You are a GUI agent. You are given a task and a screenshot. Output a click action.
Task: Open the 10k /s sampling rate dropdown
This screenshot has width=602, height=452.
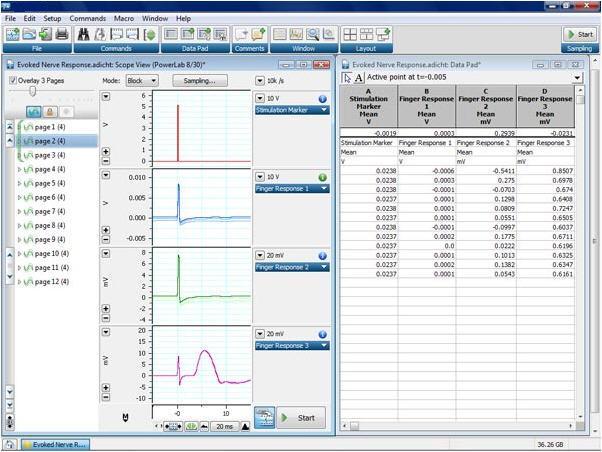tap(260, 81)
